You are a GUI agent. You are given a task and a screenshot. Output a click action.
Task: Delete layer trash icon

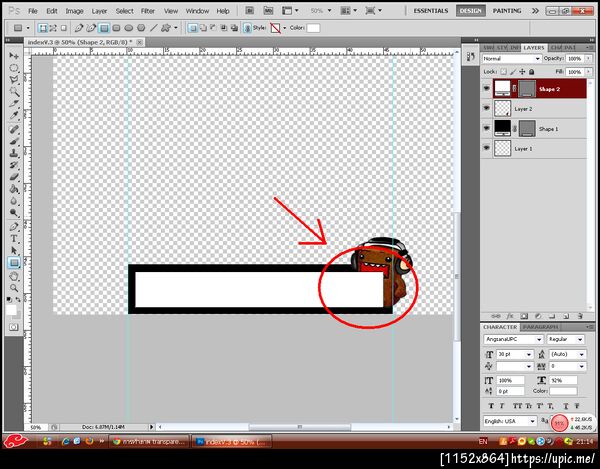click(580, 316)
